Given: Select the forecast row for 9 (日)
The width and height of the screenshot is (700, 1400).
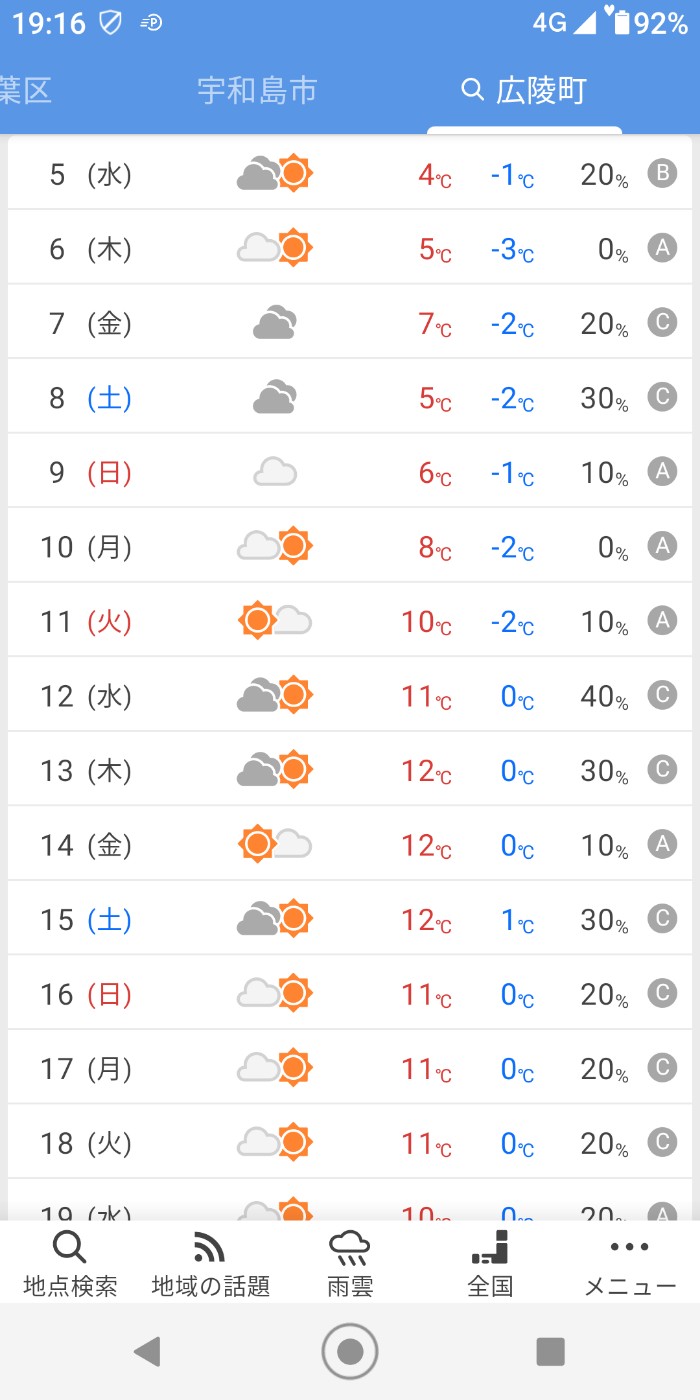Looking at the screenshot, I should click(350, 472).
